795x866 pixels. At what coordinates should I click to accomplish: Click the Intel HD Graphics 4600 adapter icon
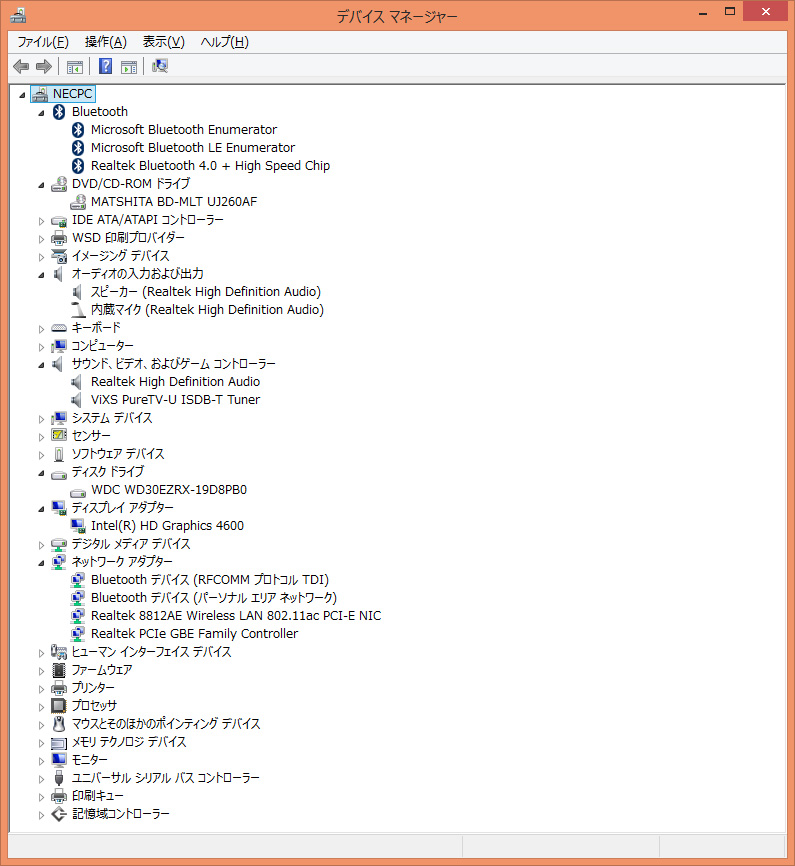click(x=78, y=526)
